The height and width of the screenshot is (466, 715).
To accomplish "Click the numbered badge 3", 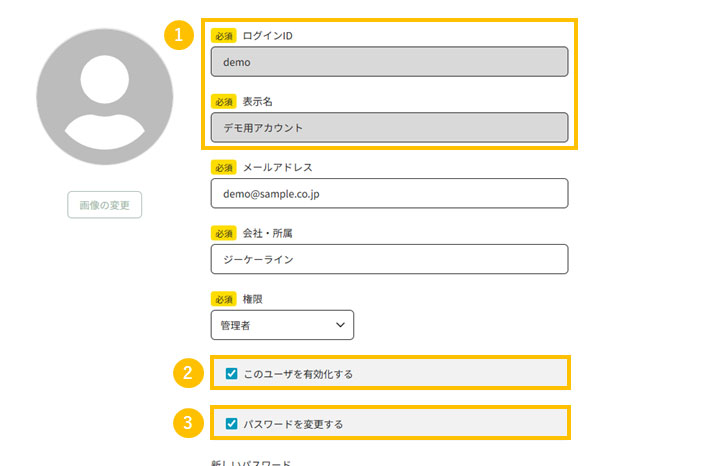I will click(187, 423).
